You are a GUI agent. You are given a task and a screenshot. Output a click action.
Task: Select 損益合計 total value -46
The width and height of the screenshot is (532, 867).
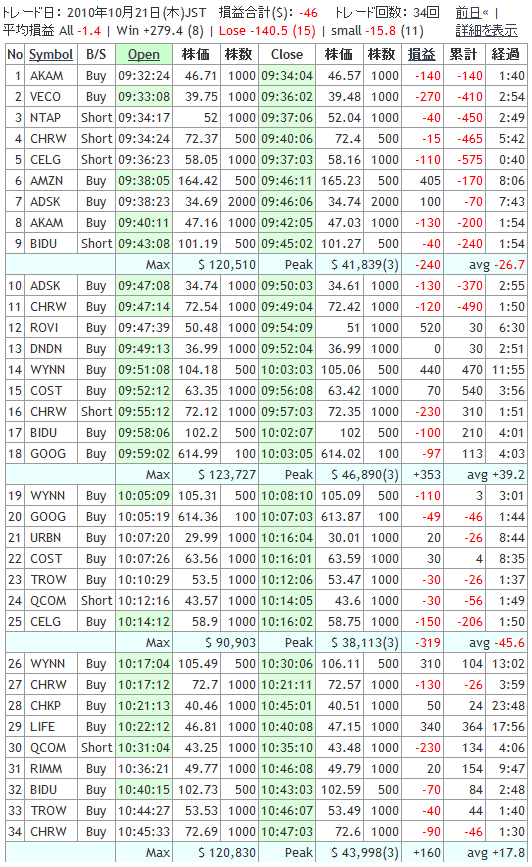[x=309, y=13]
